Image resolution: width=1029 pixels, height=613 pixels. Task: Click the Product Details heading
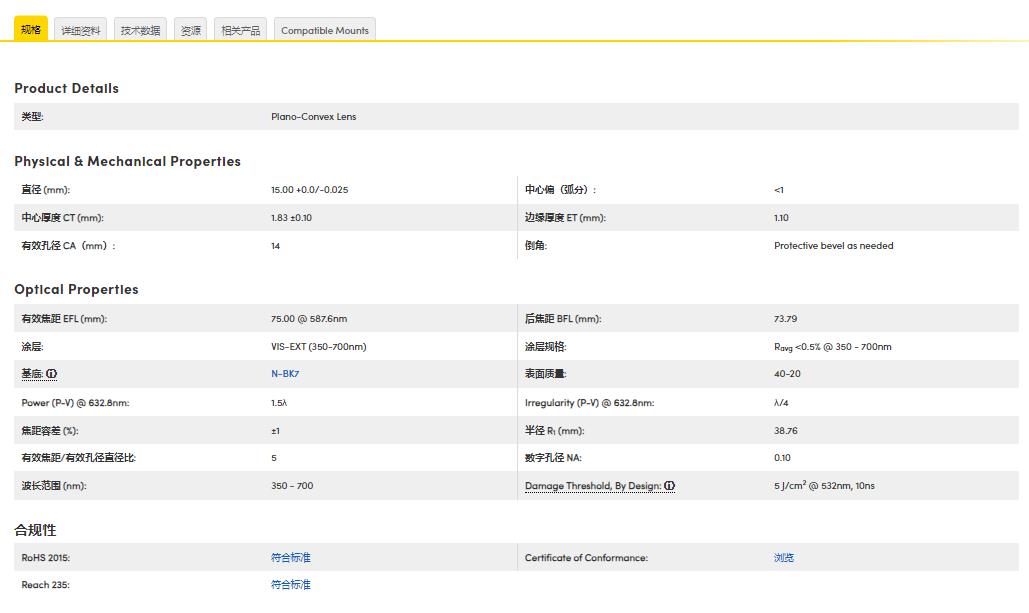tap(66, 88)
